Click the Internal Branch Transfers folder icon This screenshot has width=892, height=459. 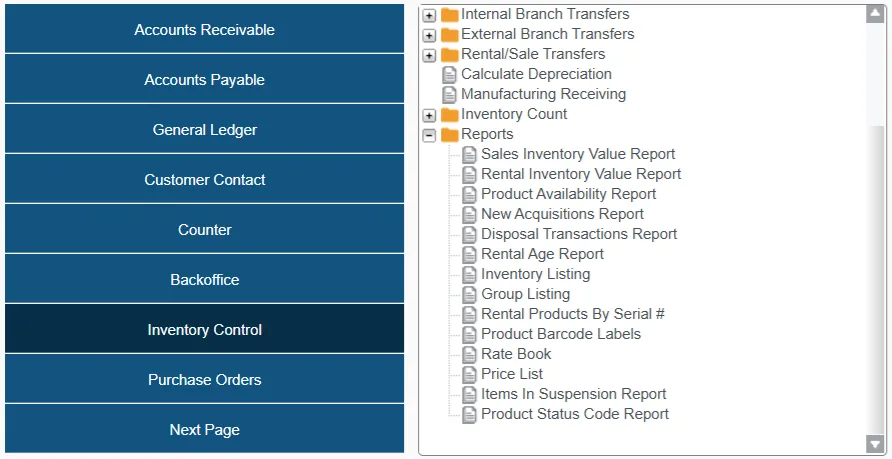[449, 15]
